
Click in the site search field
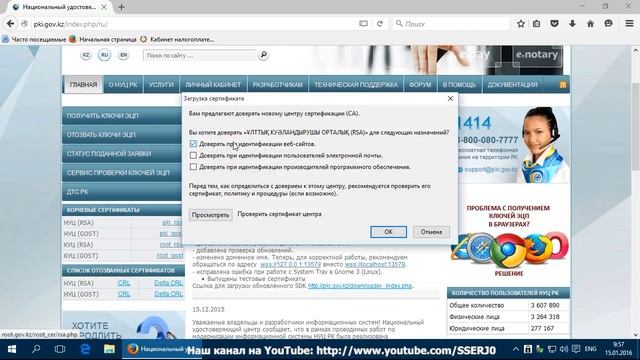pyautogui.click(x=200, y=55)
